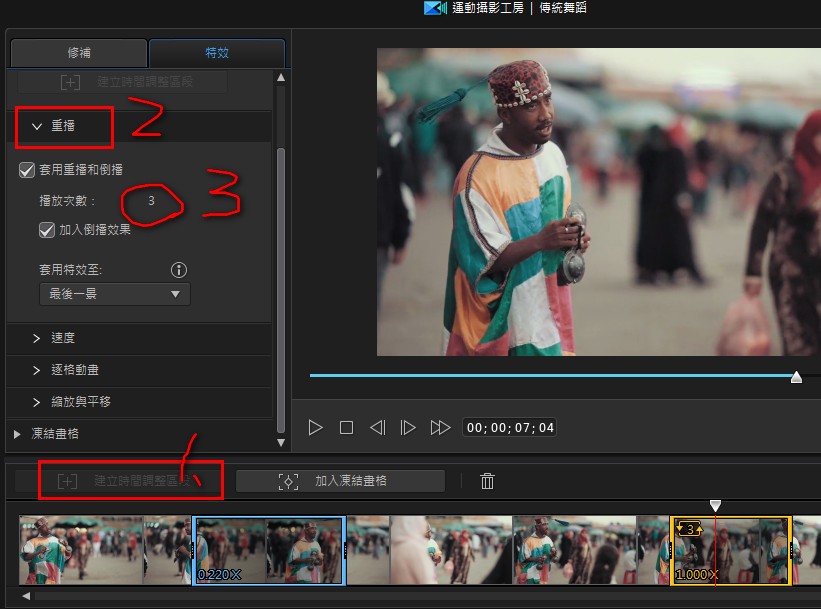This screenshot has height=609, width=821.
Task: Select the 0.220X timeline segment
Action: coord(269,550)
